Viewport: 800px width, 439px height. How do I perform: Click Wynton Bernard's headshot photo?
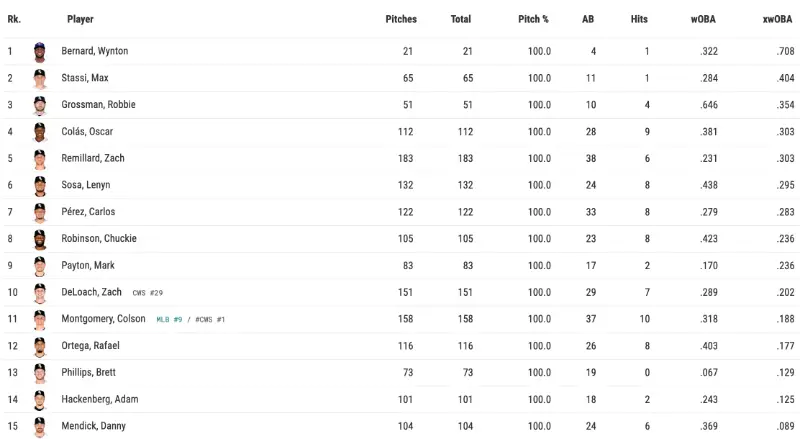[40, 51]
